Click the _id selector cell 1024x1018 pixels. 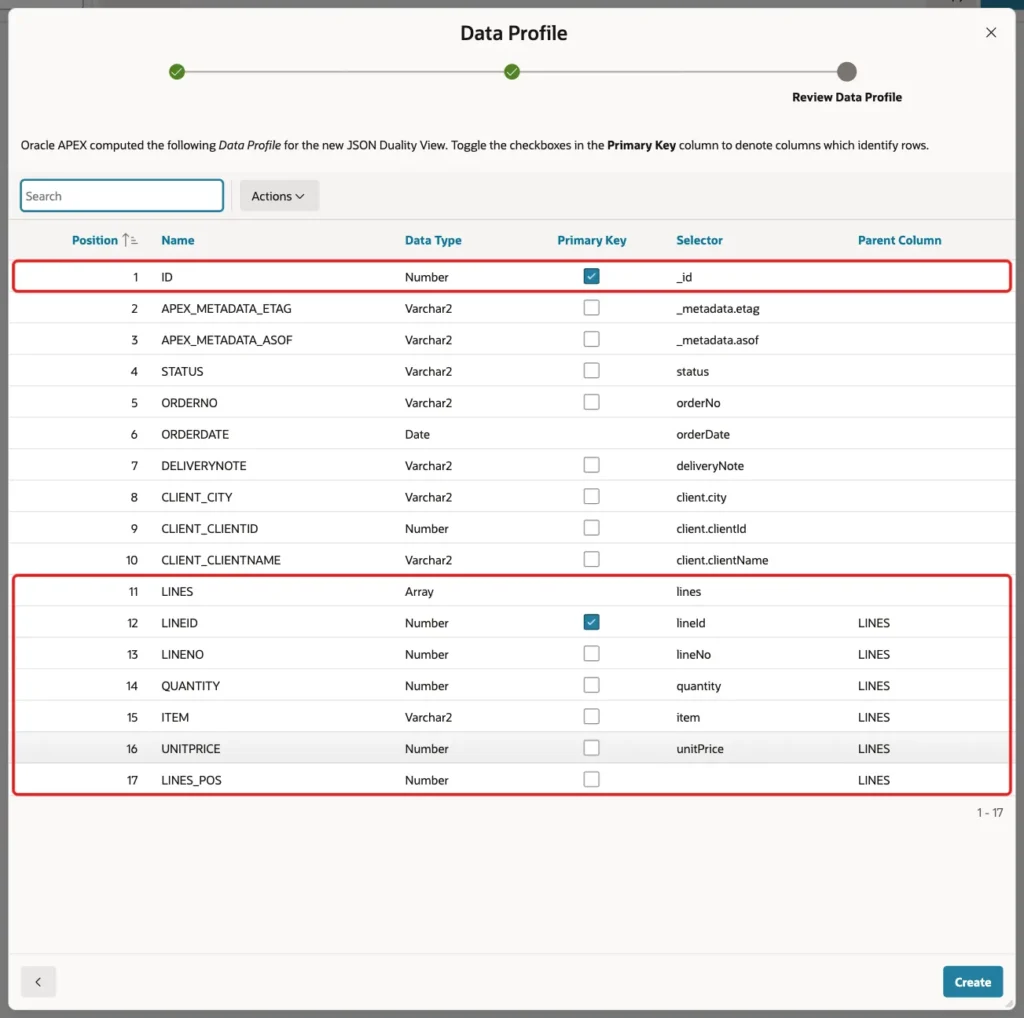click(x=684, y=277)
